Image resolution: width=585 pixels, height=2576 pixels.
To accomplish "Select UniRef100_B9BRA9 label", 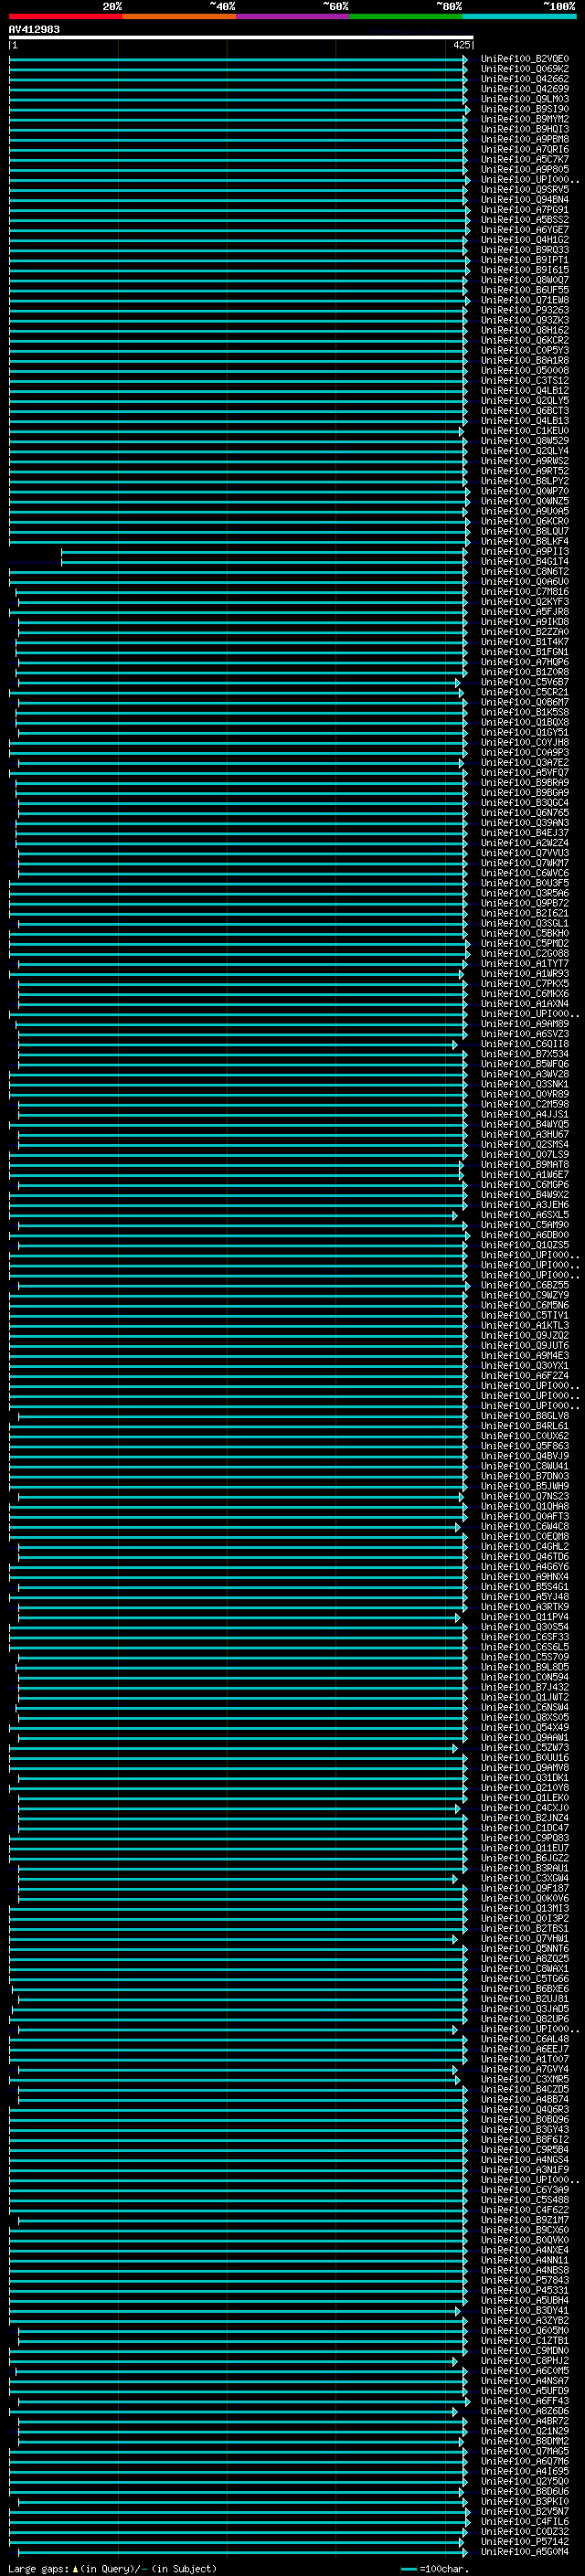I will [x=525, y=783].
